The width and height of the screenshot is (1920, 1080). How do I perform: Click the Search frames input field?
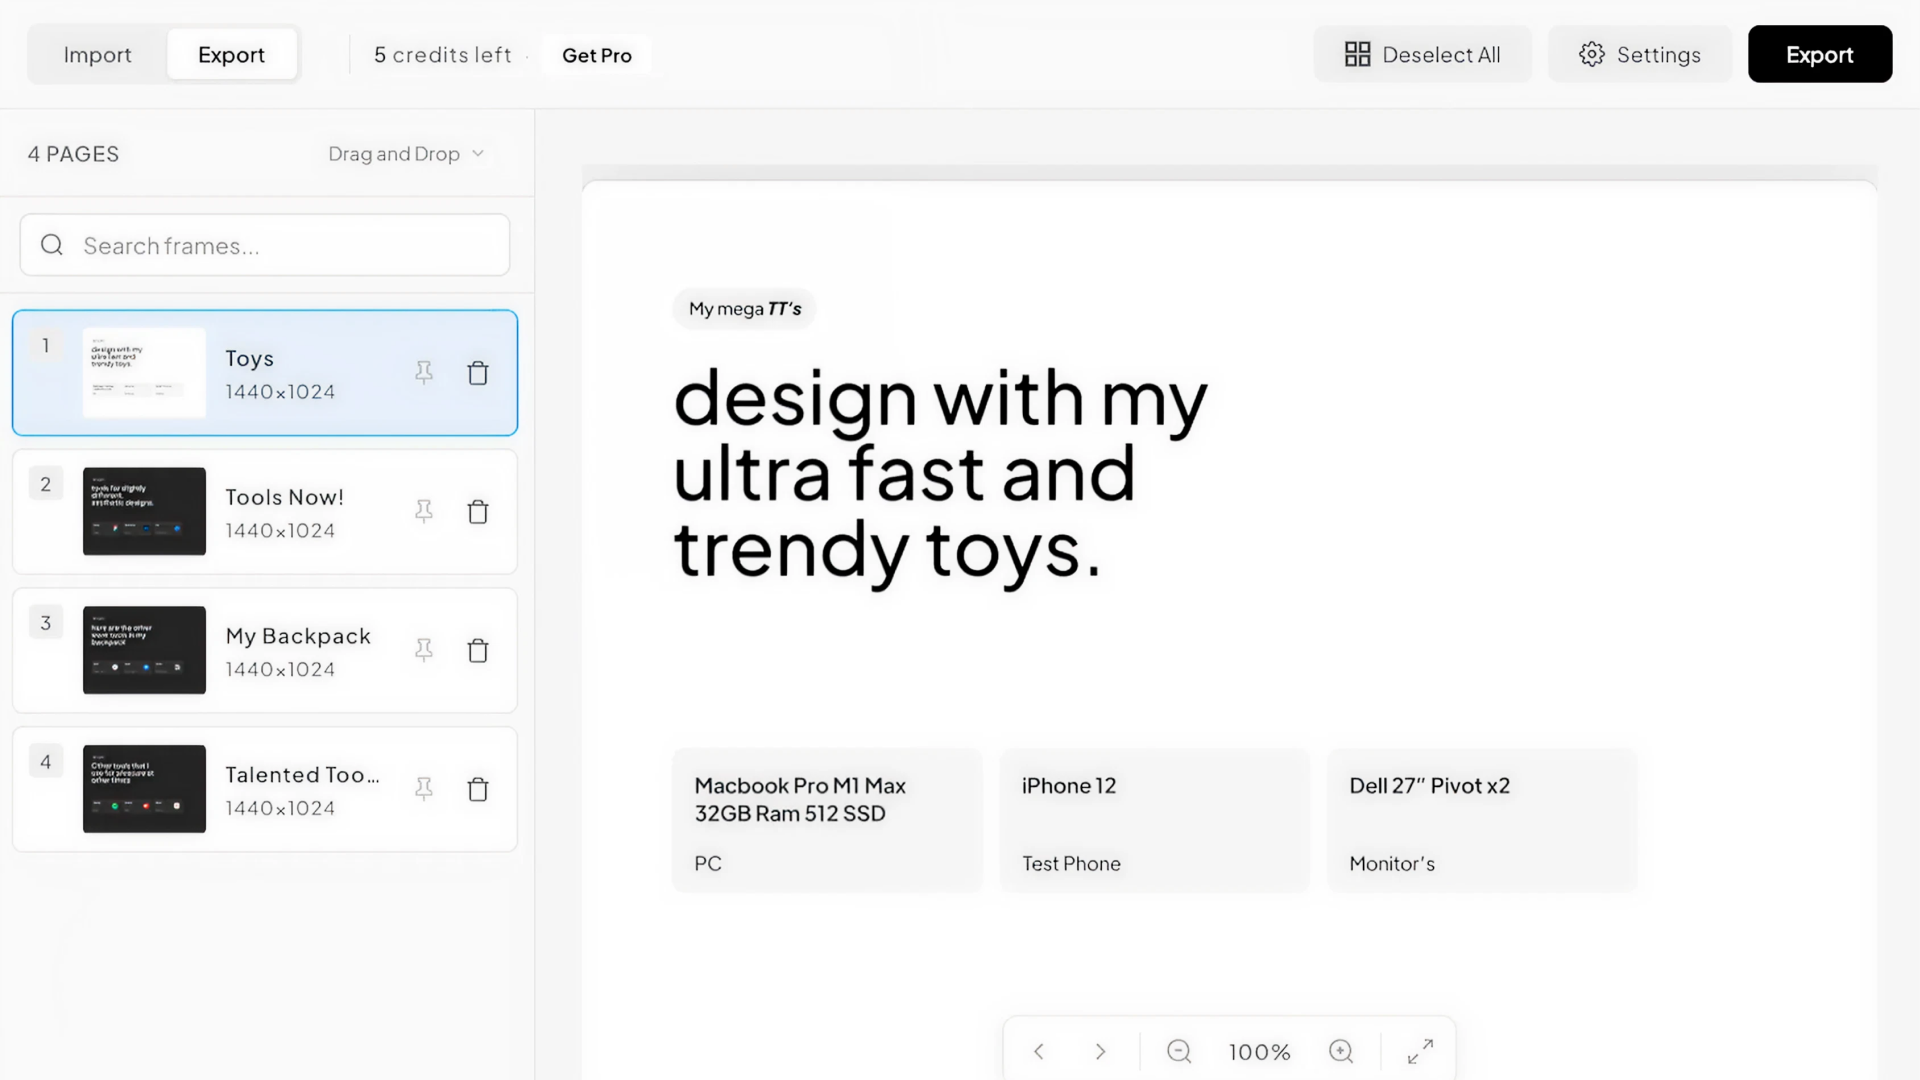(x=265, y=246)
